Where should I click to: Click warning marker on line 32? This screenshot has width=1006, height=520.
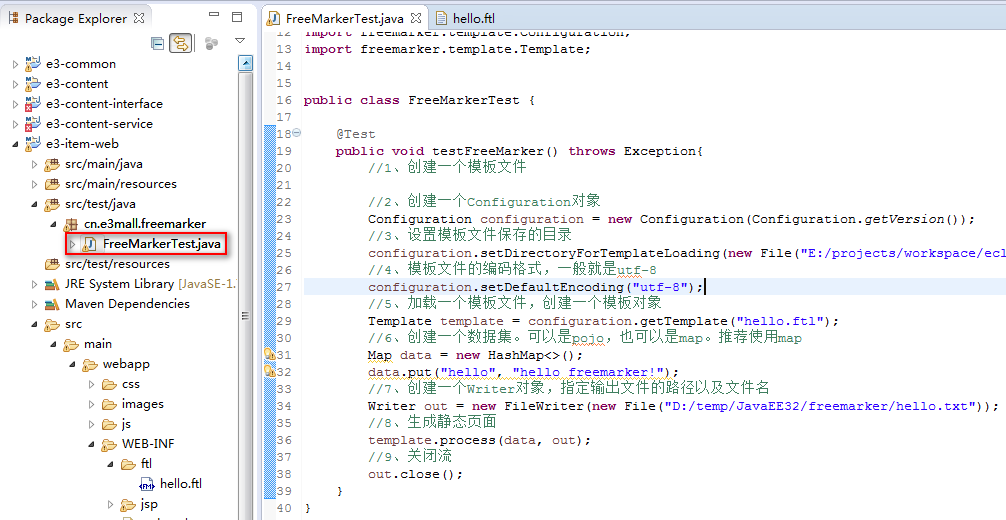click(x=269, y=372)
